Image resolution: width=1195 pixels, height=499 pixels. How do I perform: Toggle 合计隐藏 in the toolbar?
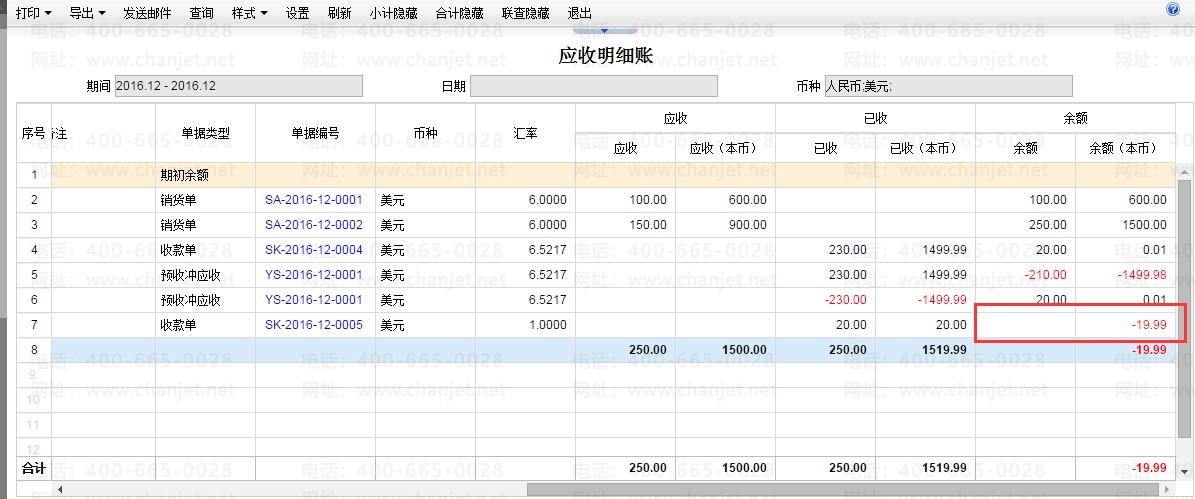(x=460, y=14)
